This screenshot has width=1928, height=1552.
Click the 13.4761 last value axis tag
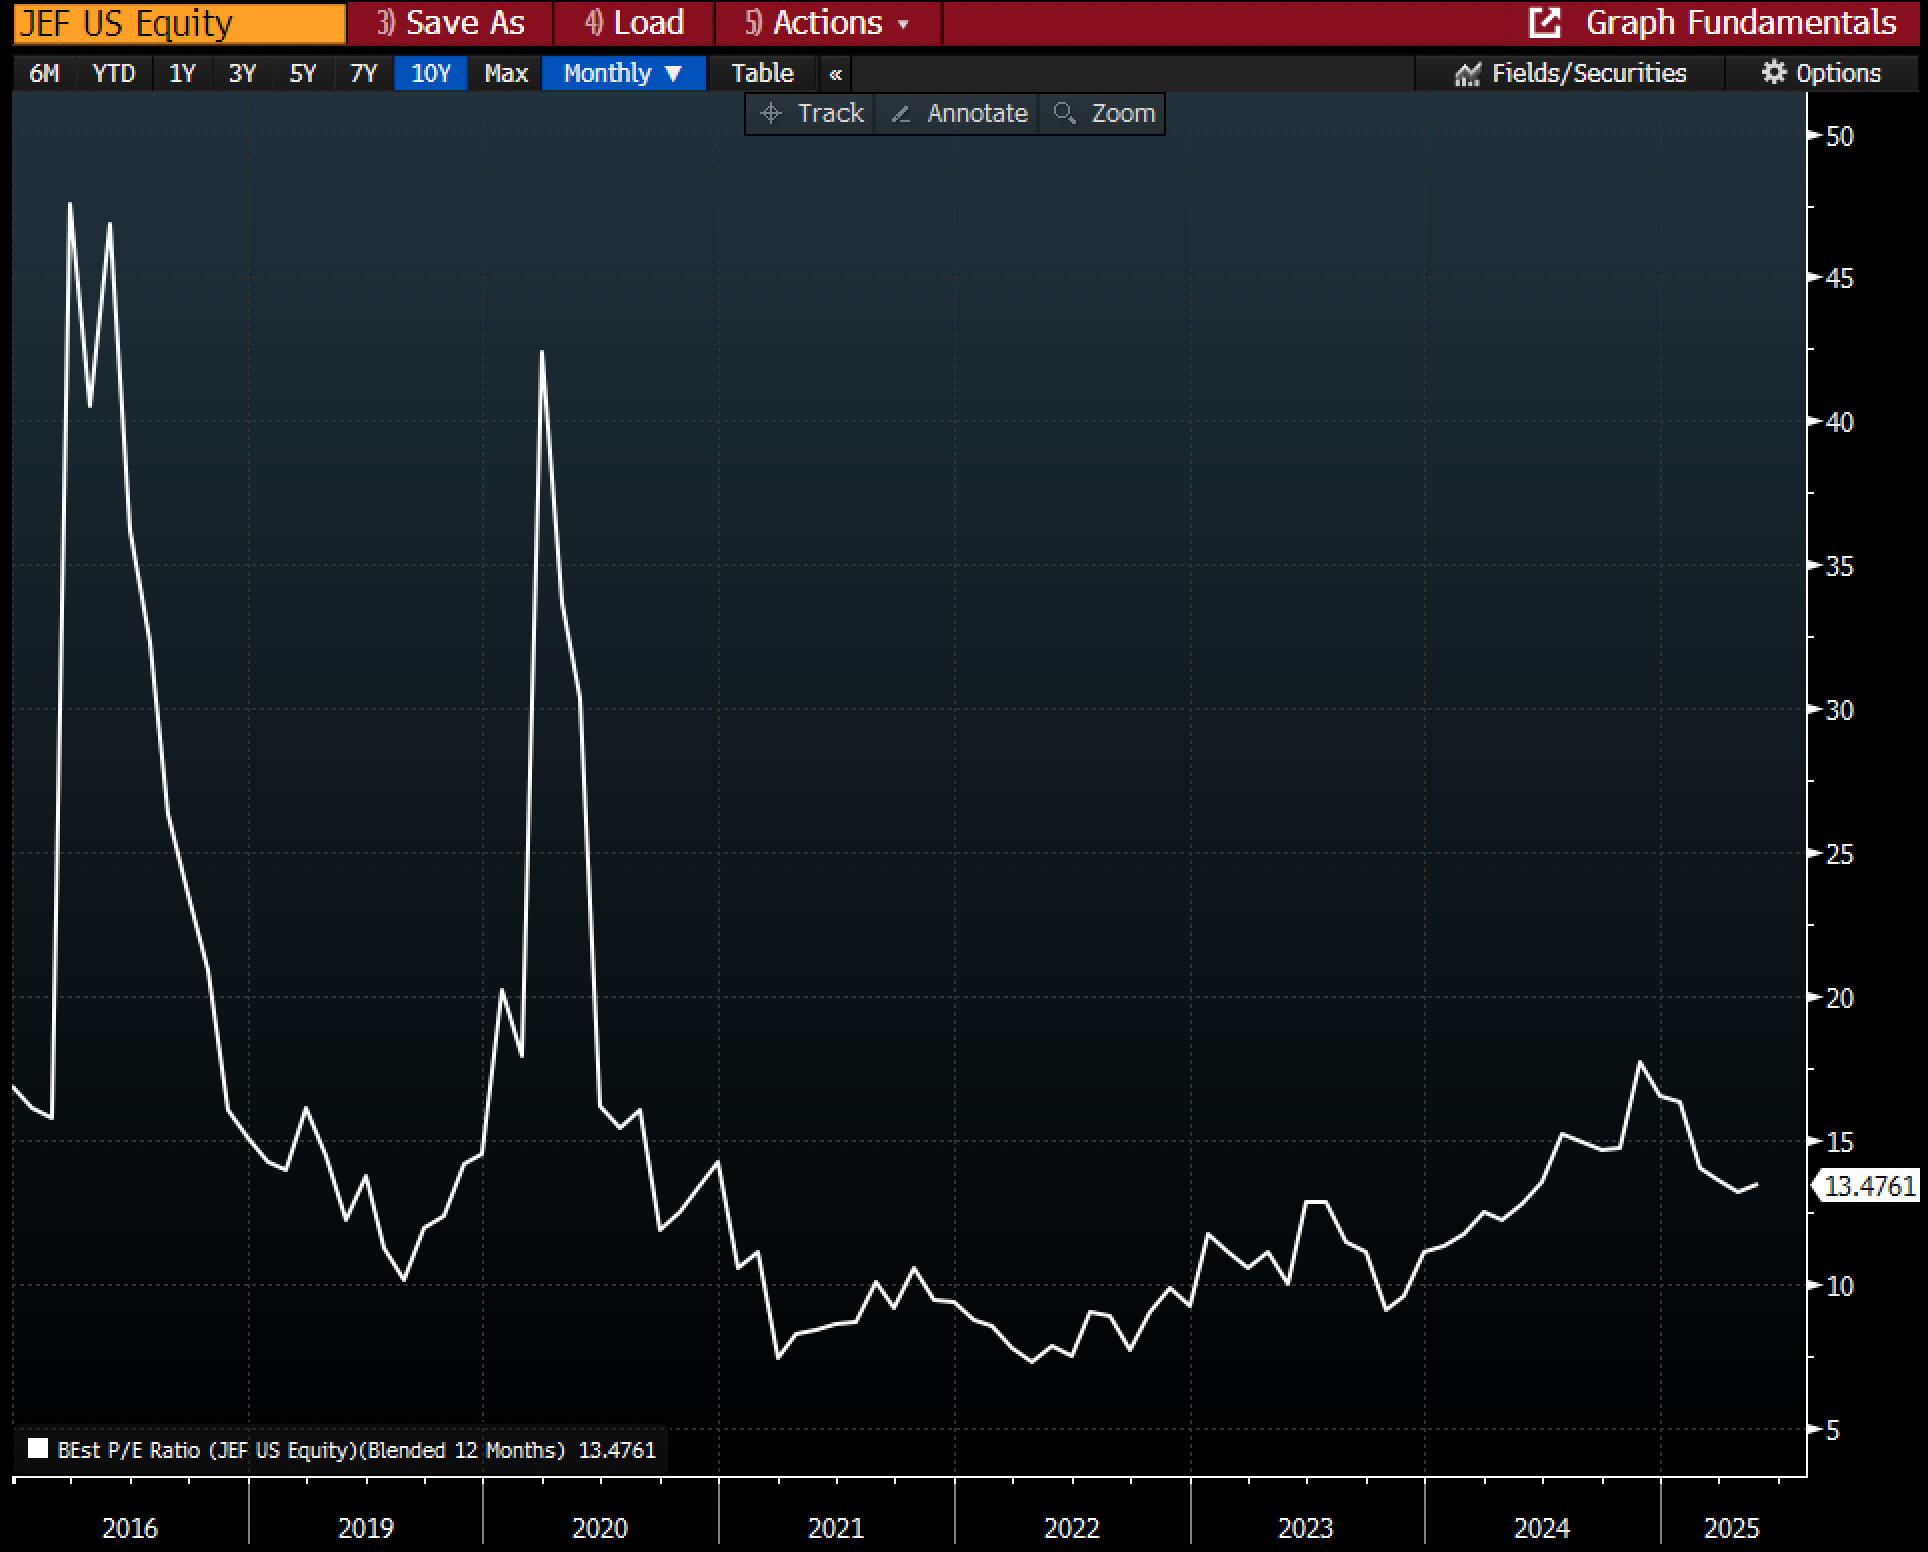1869,1186
